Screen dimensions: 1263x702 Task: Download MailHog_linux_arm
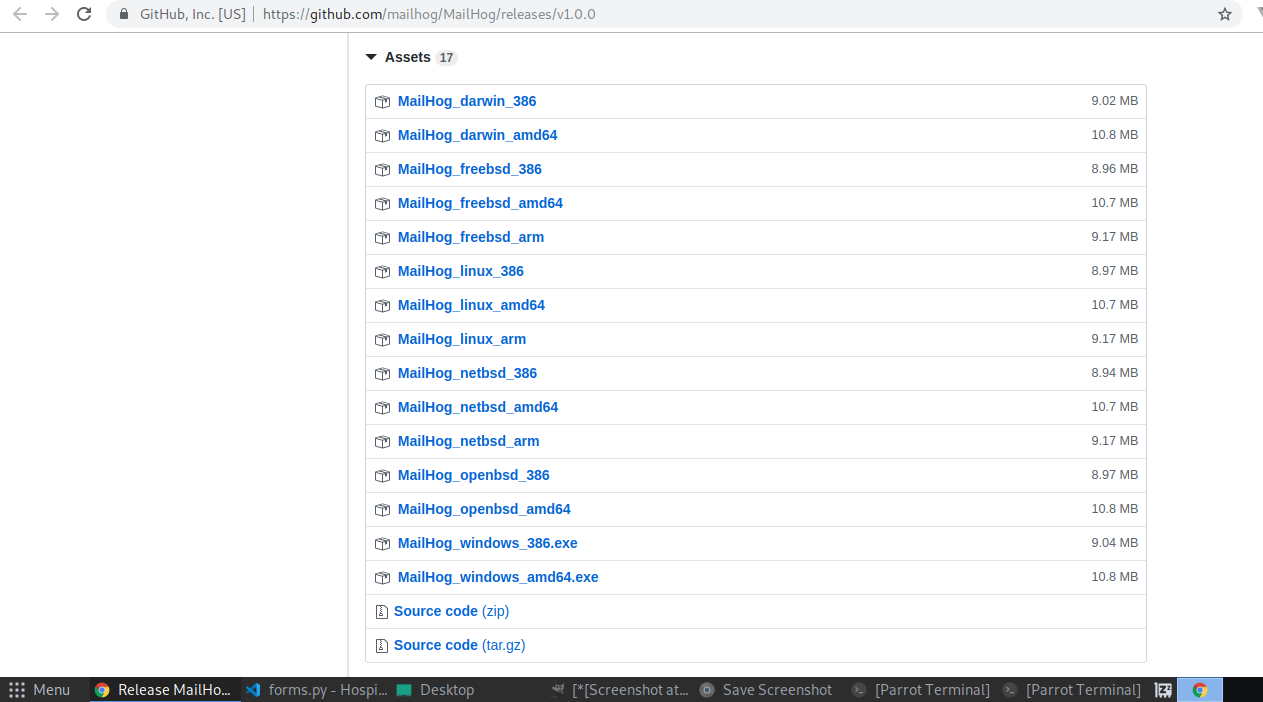[462, 339]
